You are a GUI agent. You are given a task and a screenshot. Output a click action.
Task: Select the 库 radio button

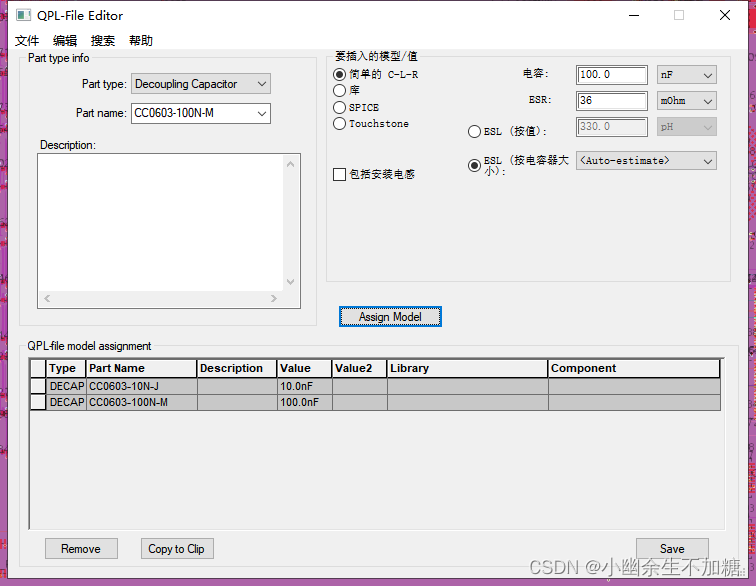click(x=339, y=90)
